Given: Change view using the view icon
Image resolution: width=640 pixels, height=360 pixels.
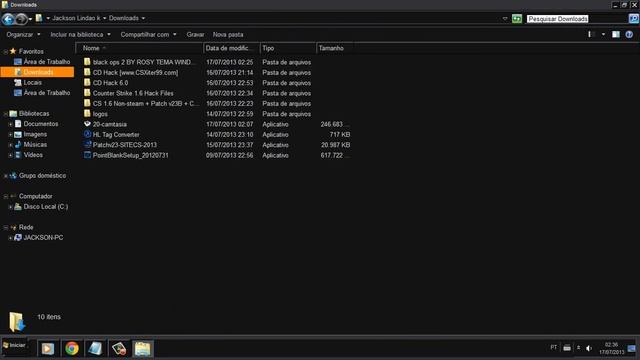Looking at the screenshot, I should coord(590,35).
